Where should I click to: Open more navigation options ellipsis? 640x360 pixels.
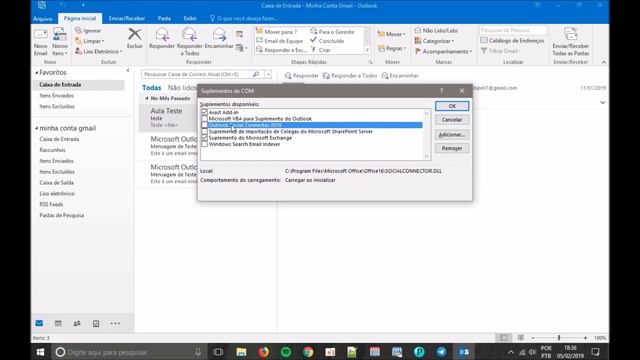115,323
